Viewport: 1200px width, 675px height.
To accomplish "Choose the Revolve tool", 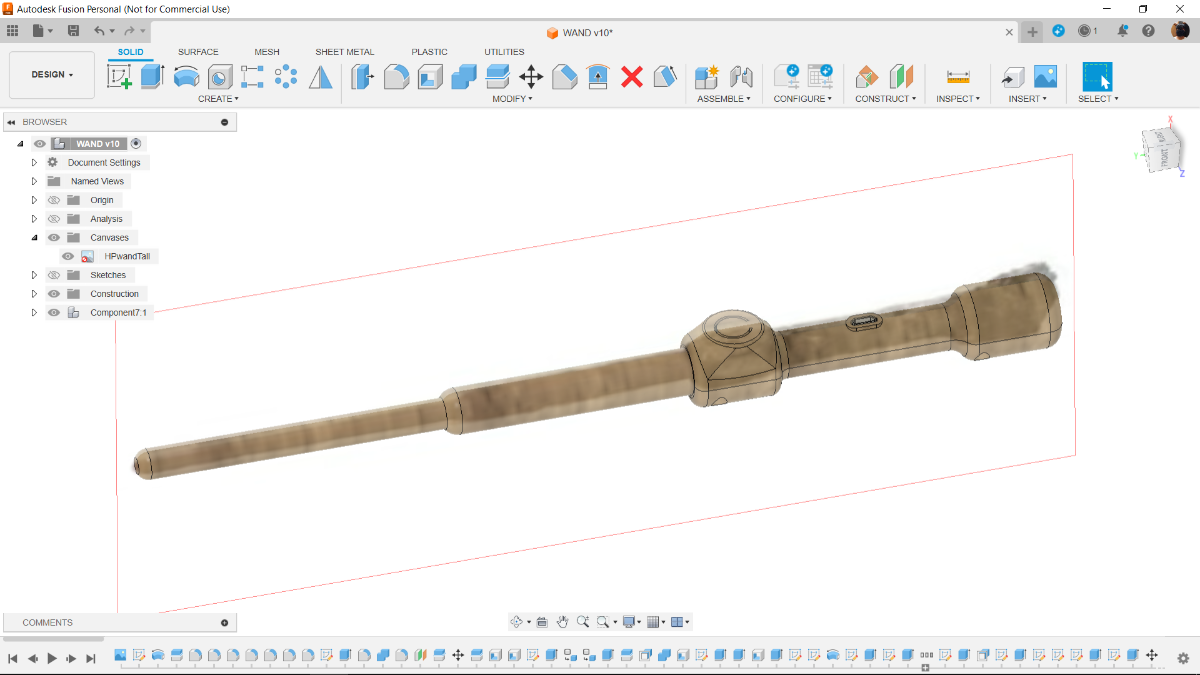I will click(186, 77).
